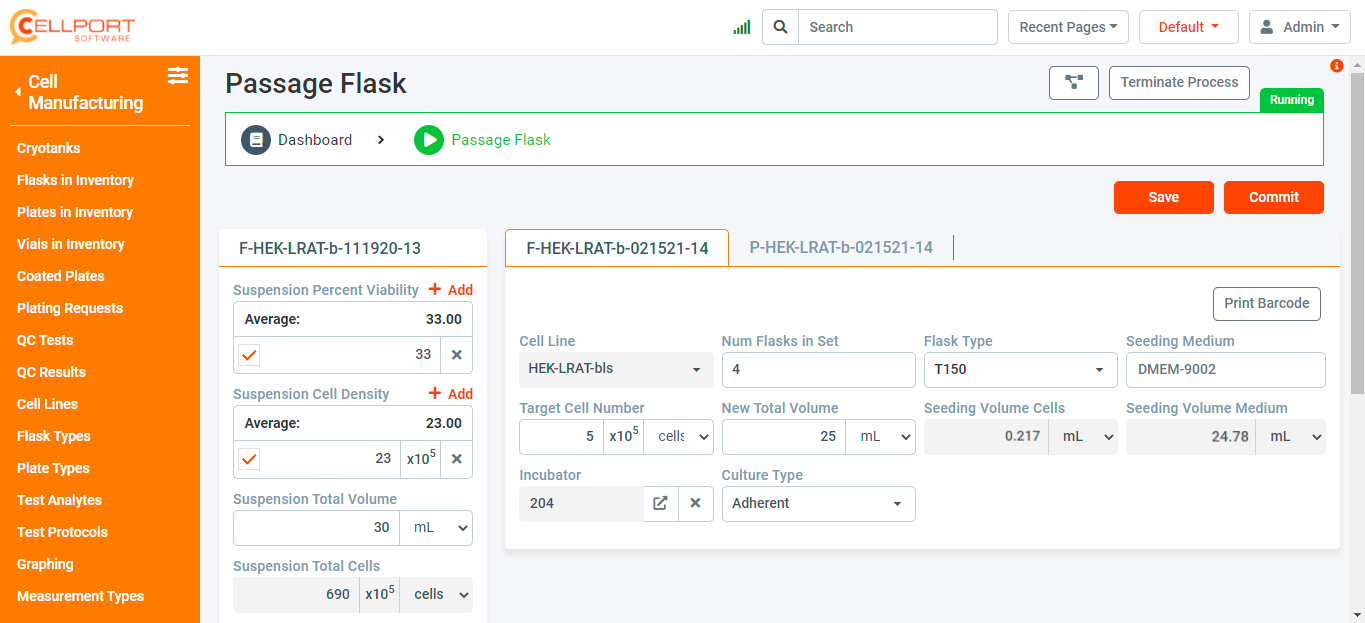
Task: Click the Commit button
Action: (1273, 197)
